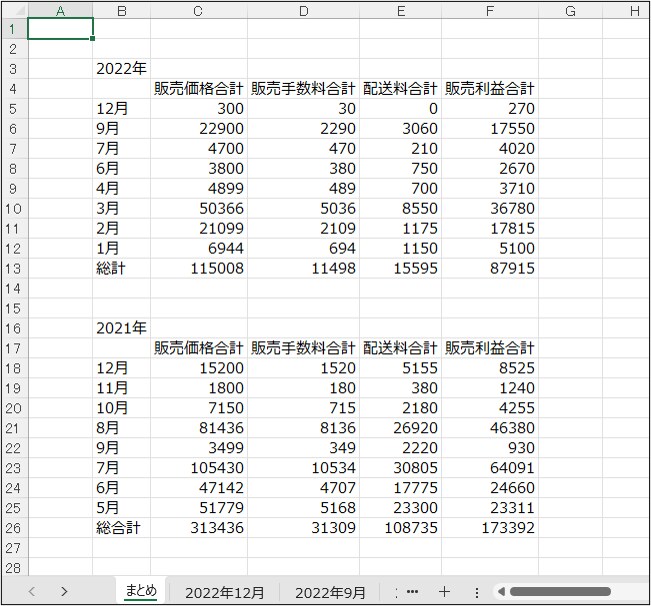Screen dimensions: 651x606
Task: Click total cell 87915
Action: (490, 268)
